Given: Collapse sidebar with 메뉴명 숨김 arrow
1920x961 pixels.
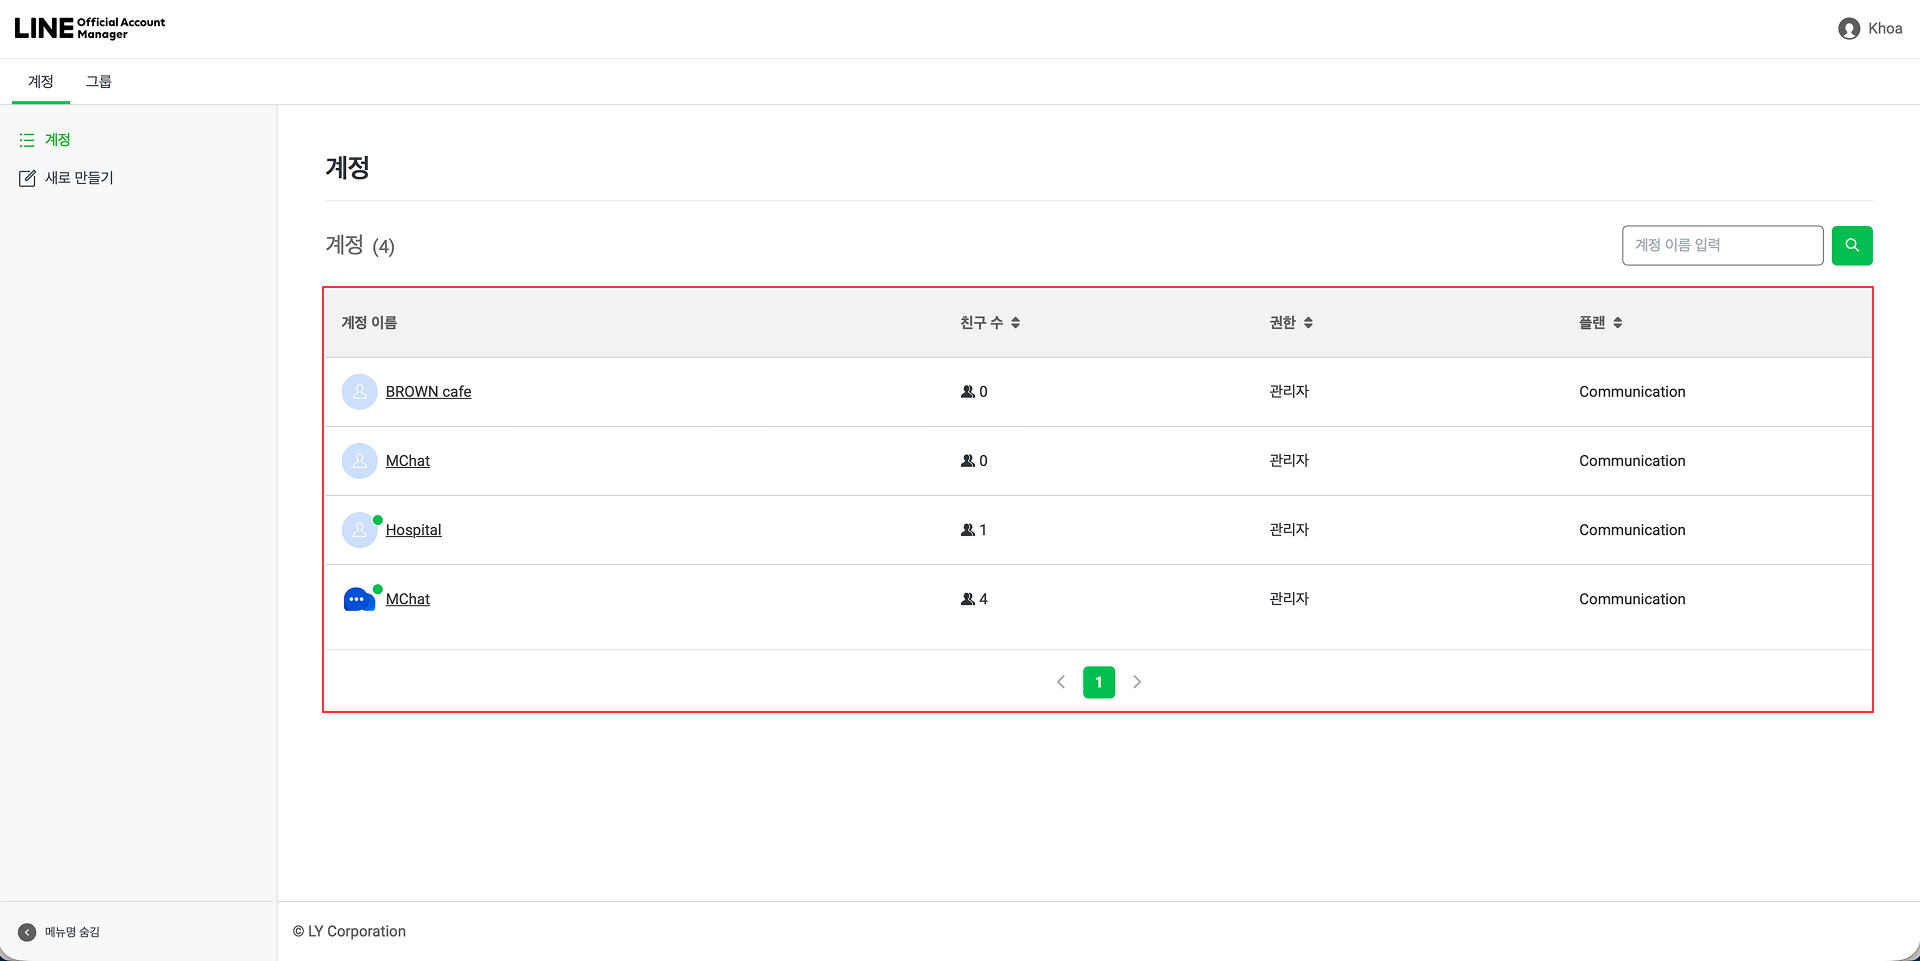Looking at the screenshot, I should point(27,932).
